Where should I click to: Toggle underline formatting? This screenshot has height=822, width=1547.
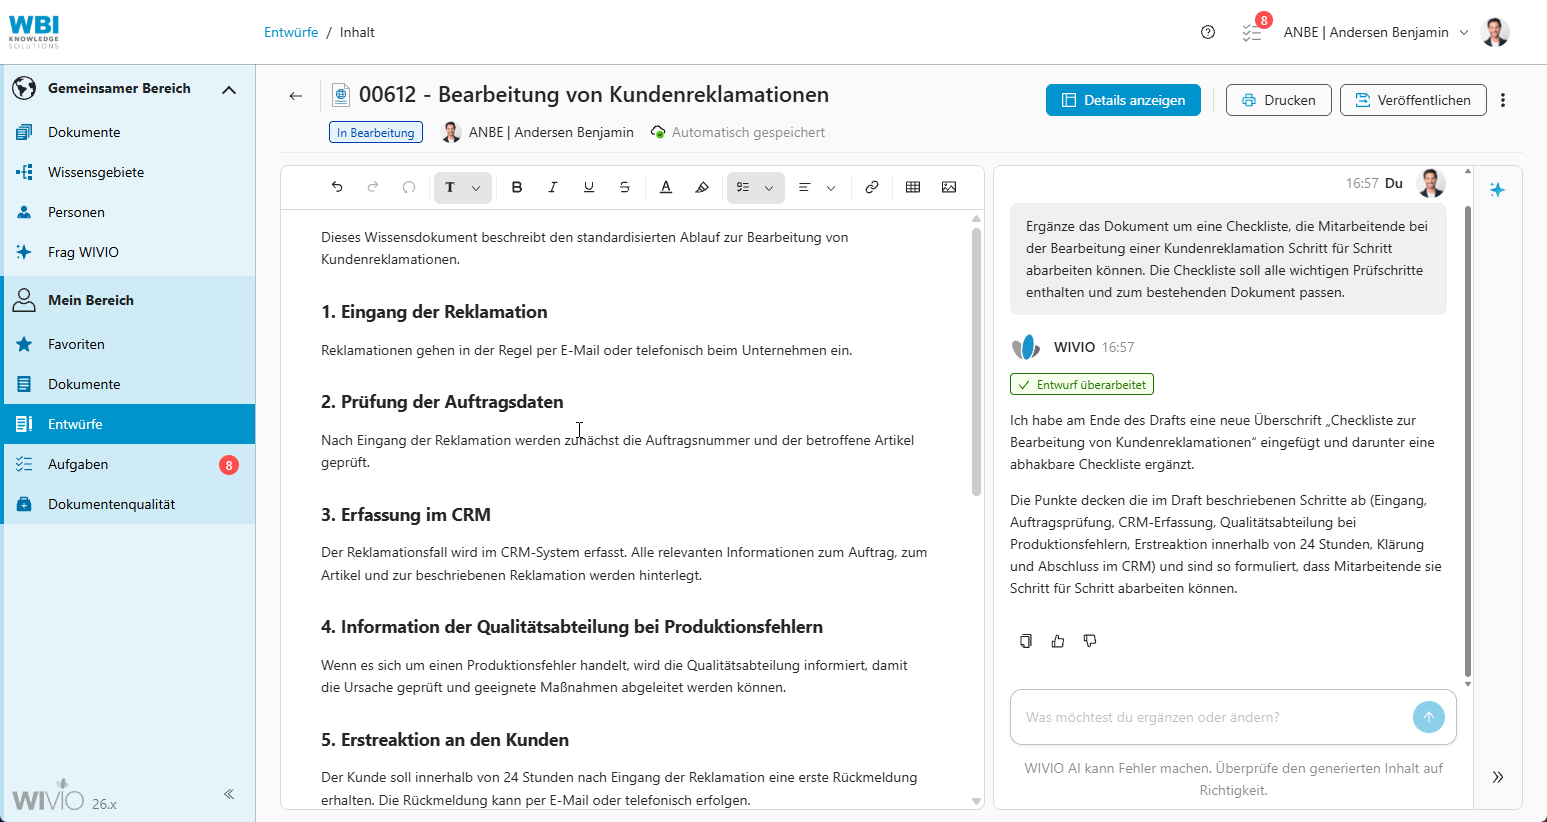tap(589, 187)
